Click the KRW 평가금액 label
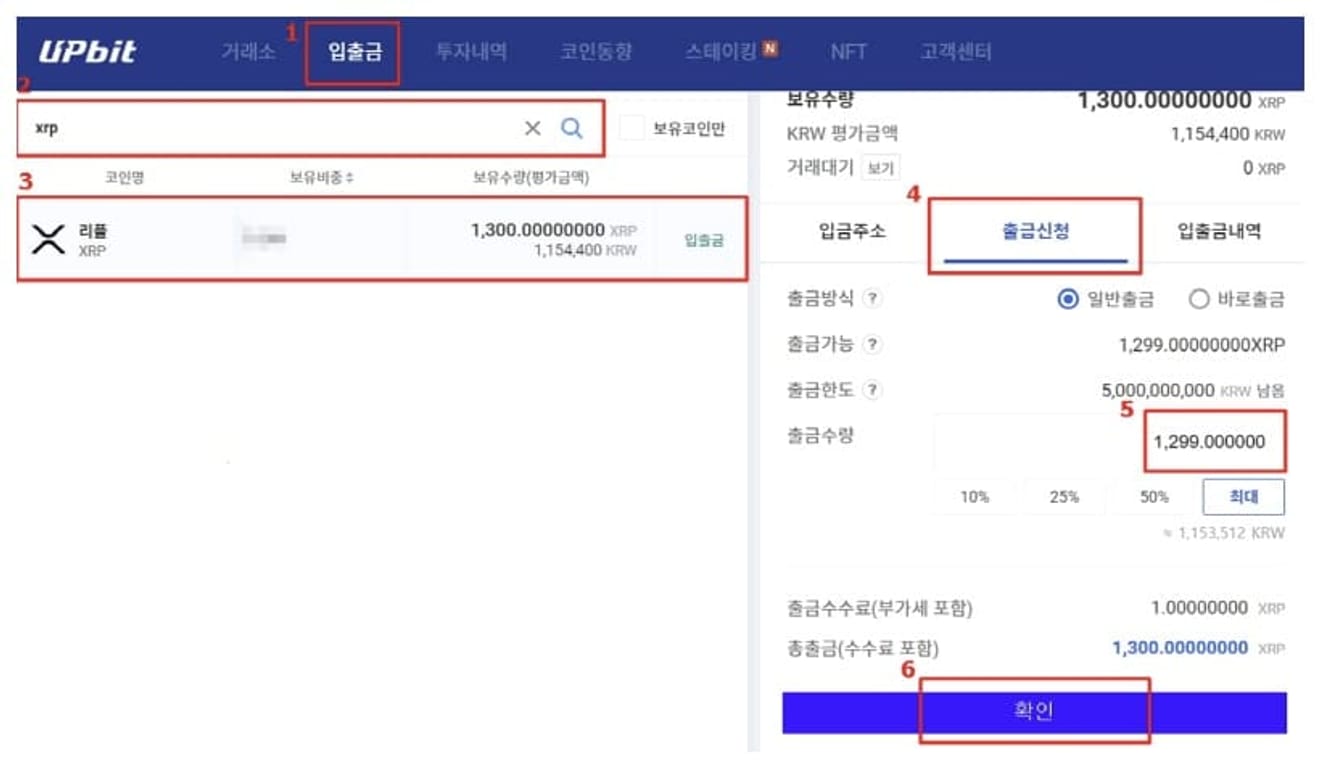1320x768 pixels. click(x=842, y=133)
